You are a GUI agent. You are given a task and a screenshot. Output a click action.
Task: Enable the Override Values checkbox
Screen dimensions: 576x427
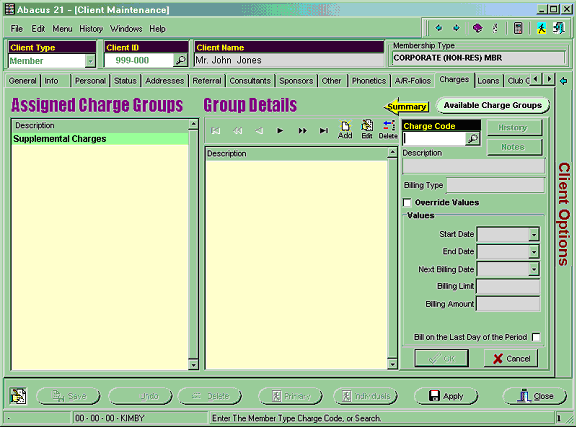[x=407, y=203]
